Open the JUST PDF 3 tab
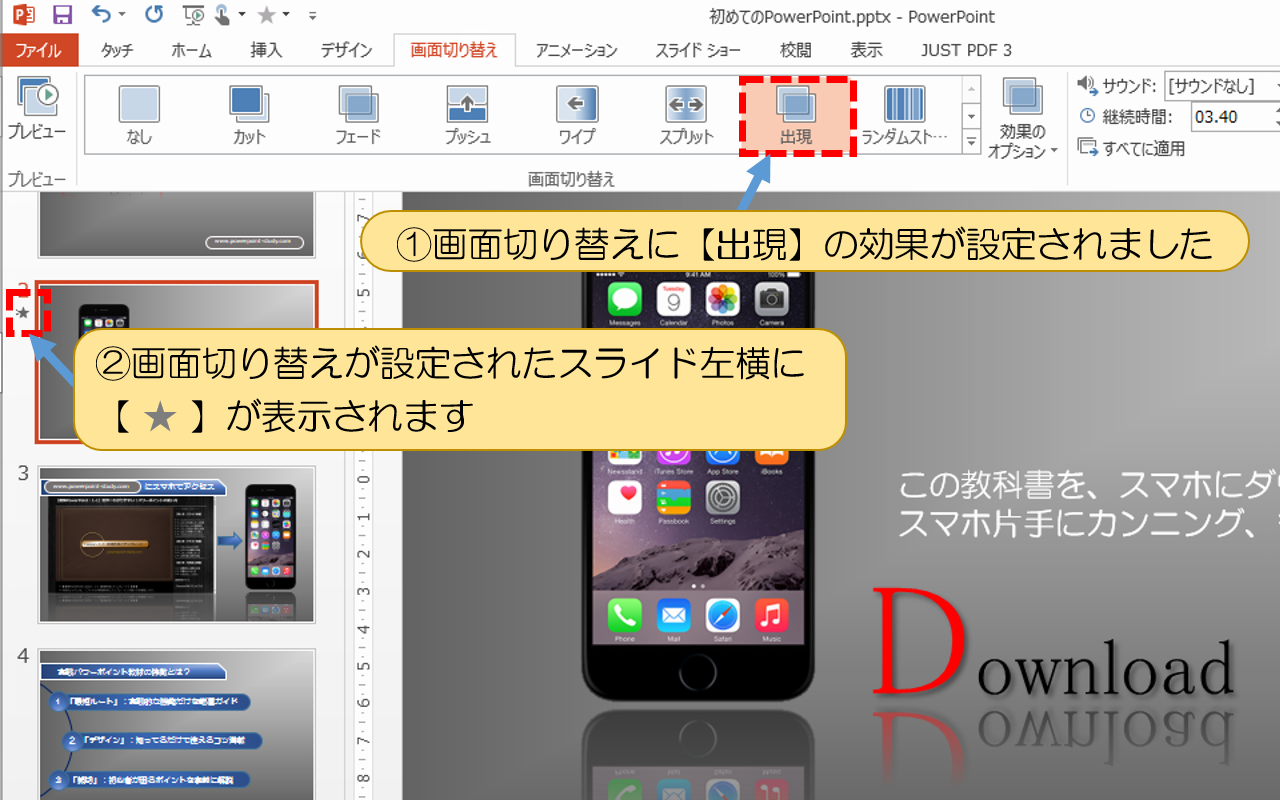The height and width of the screenshot is (800, 1280). (x=966, y=50)
